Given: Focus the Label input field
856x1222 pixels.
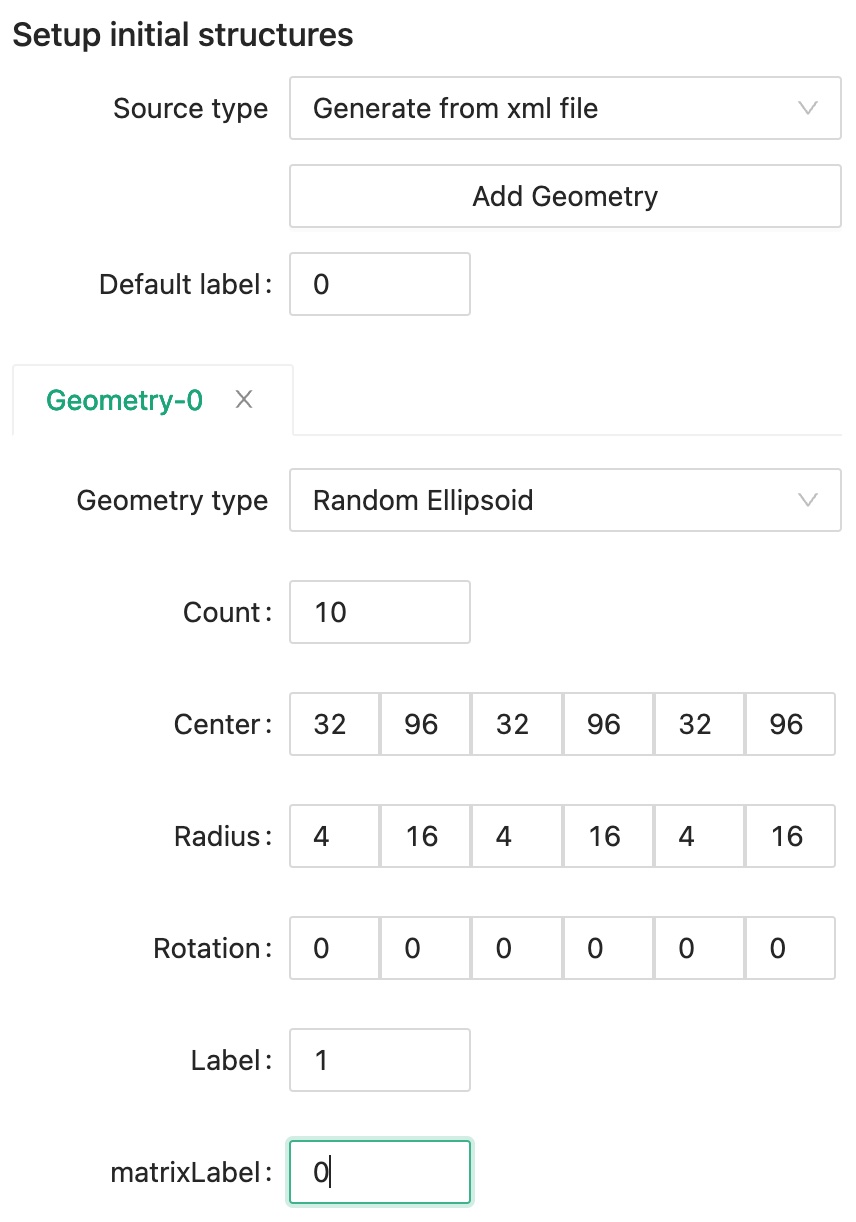Looking at the screenshot, I should point(379,1060).
